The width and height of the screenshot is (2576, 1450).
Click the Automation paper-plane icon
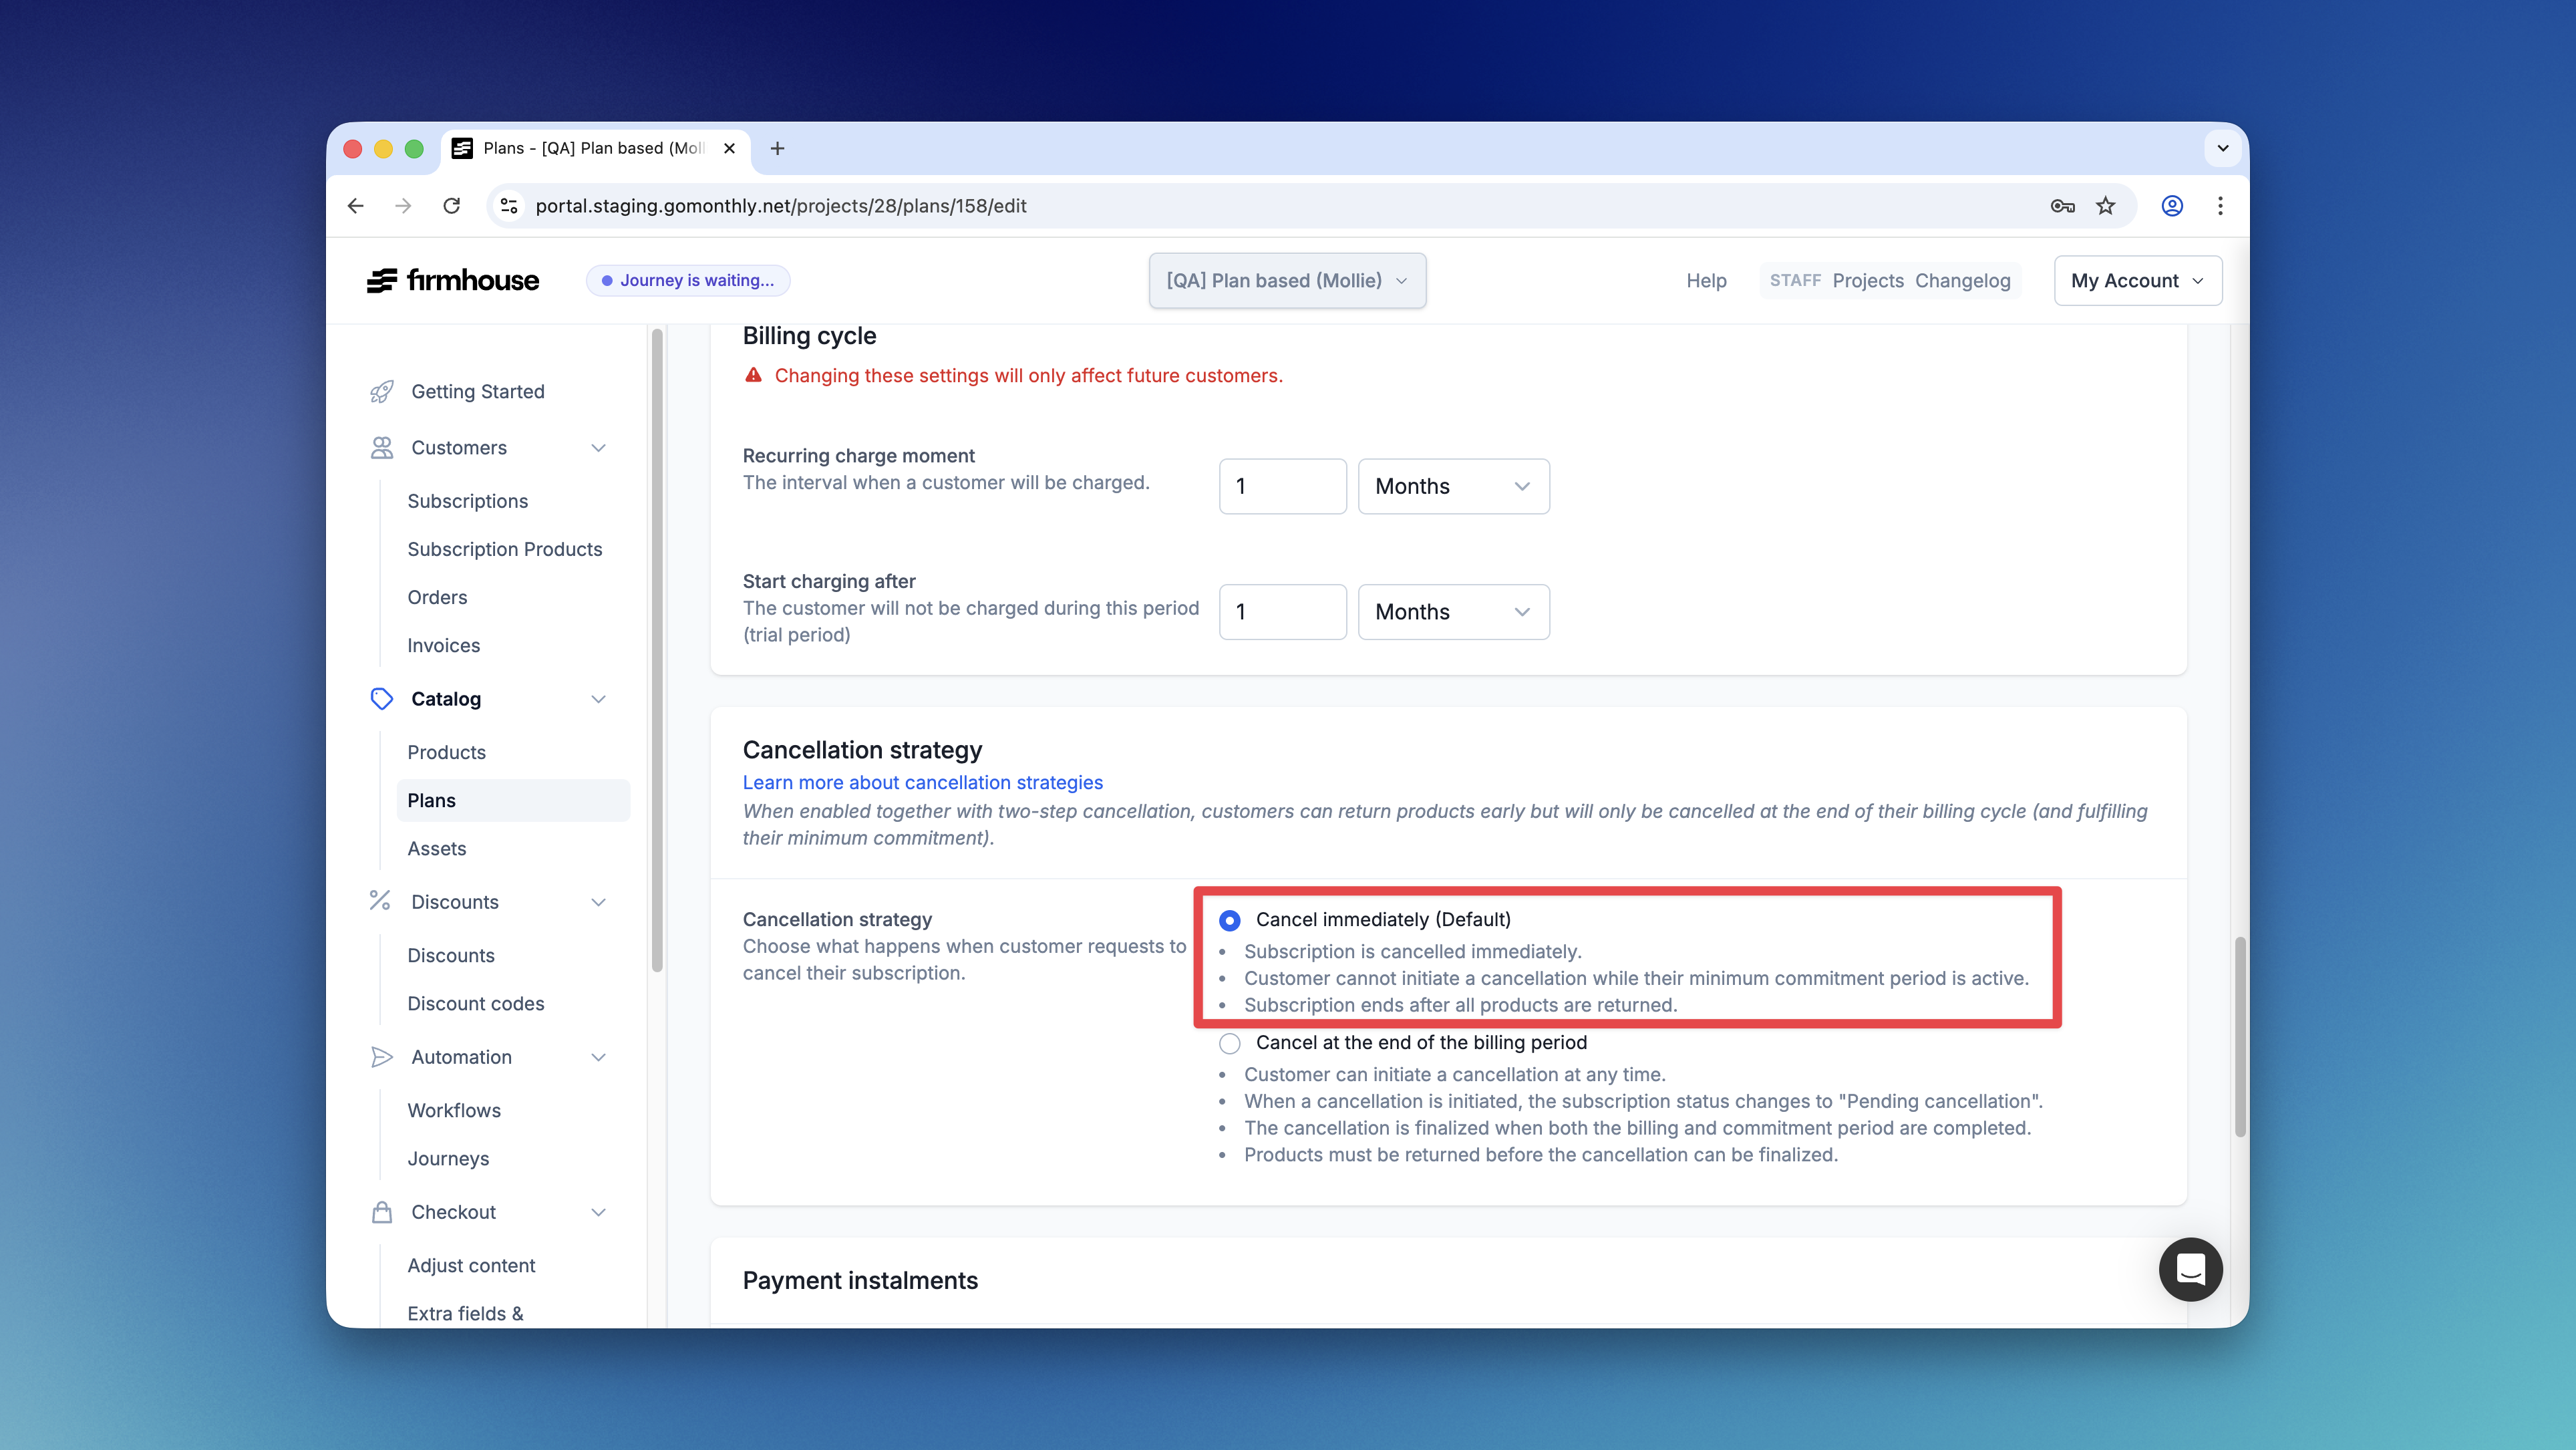click(x=381, y=1056)
